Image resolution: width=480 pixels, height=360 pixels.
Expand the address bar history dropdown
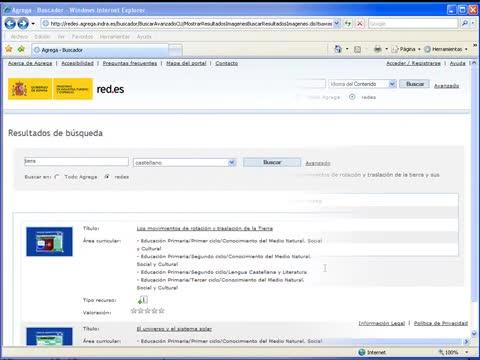click(x=337, y=23)
